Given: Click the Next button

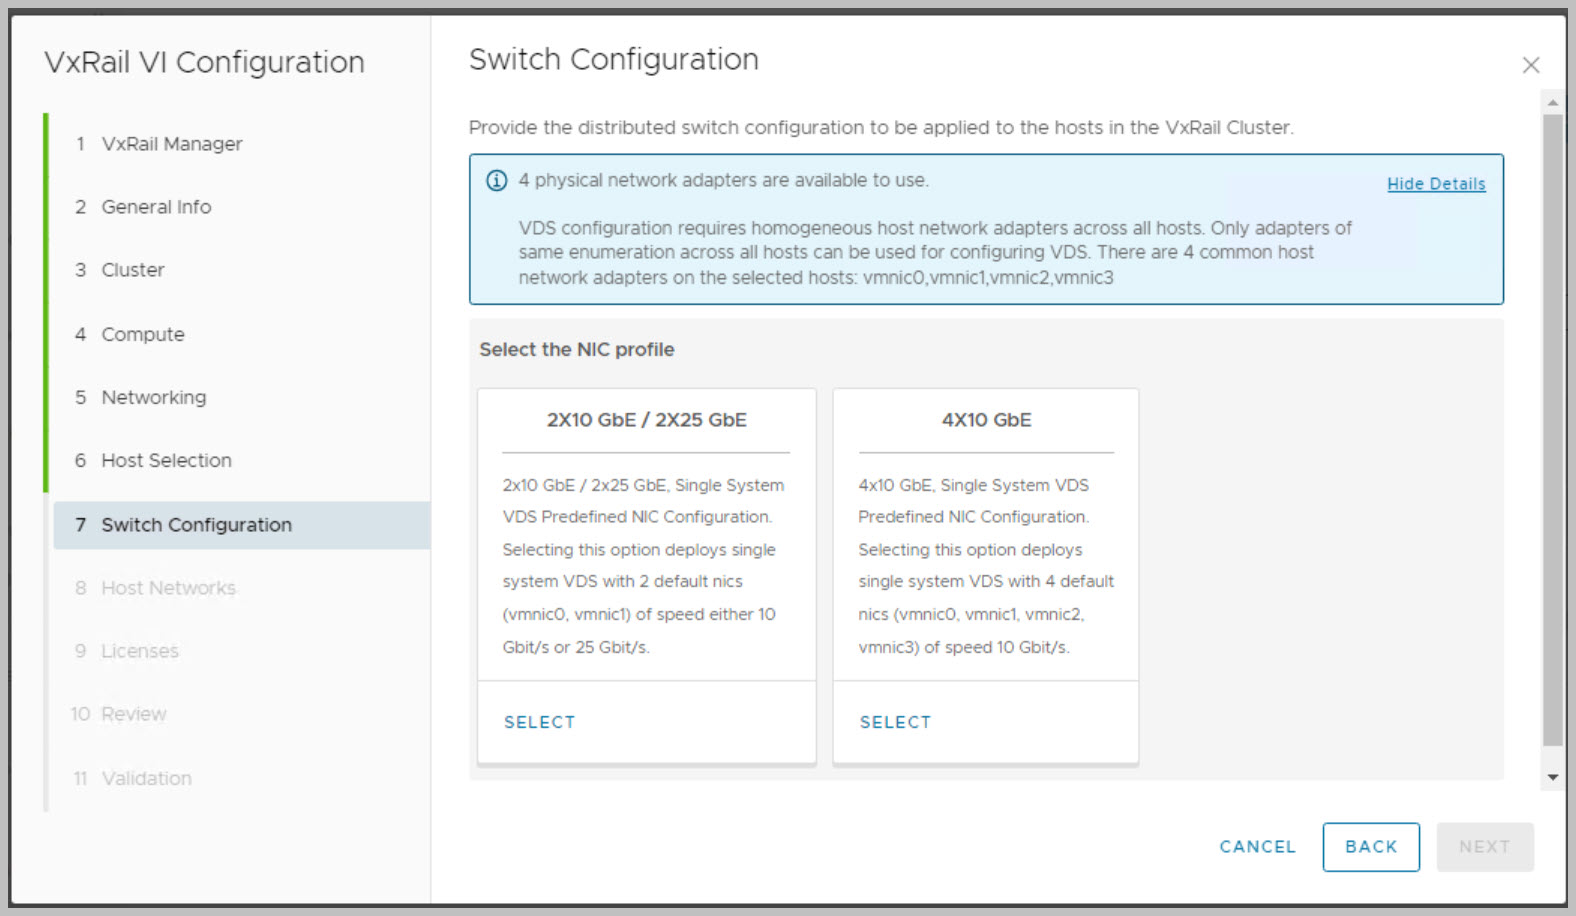Looking at the screenshot, I should (x=1484, y=847).
